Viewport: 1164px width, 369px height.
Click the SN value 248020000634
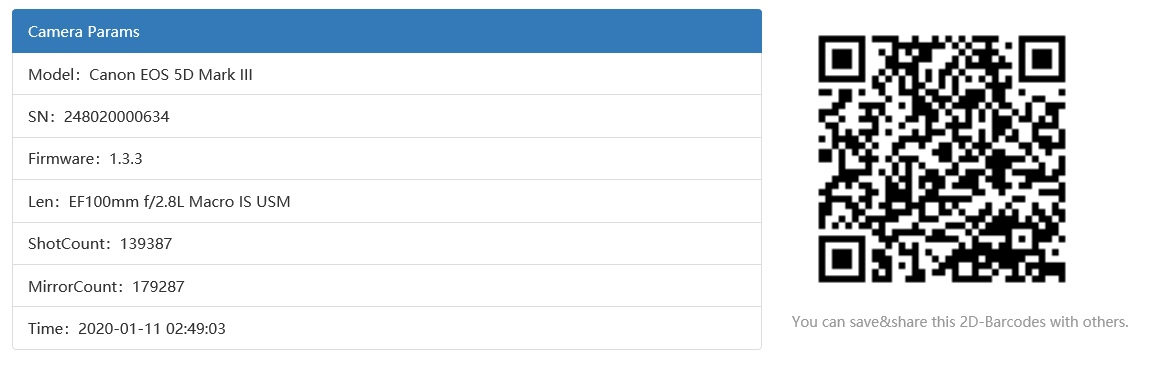tap(117, 117)
